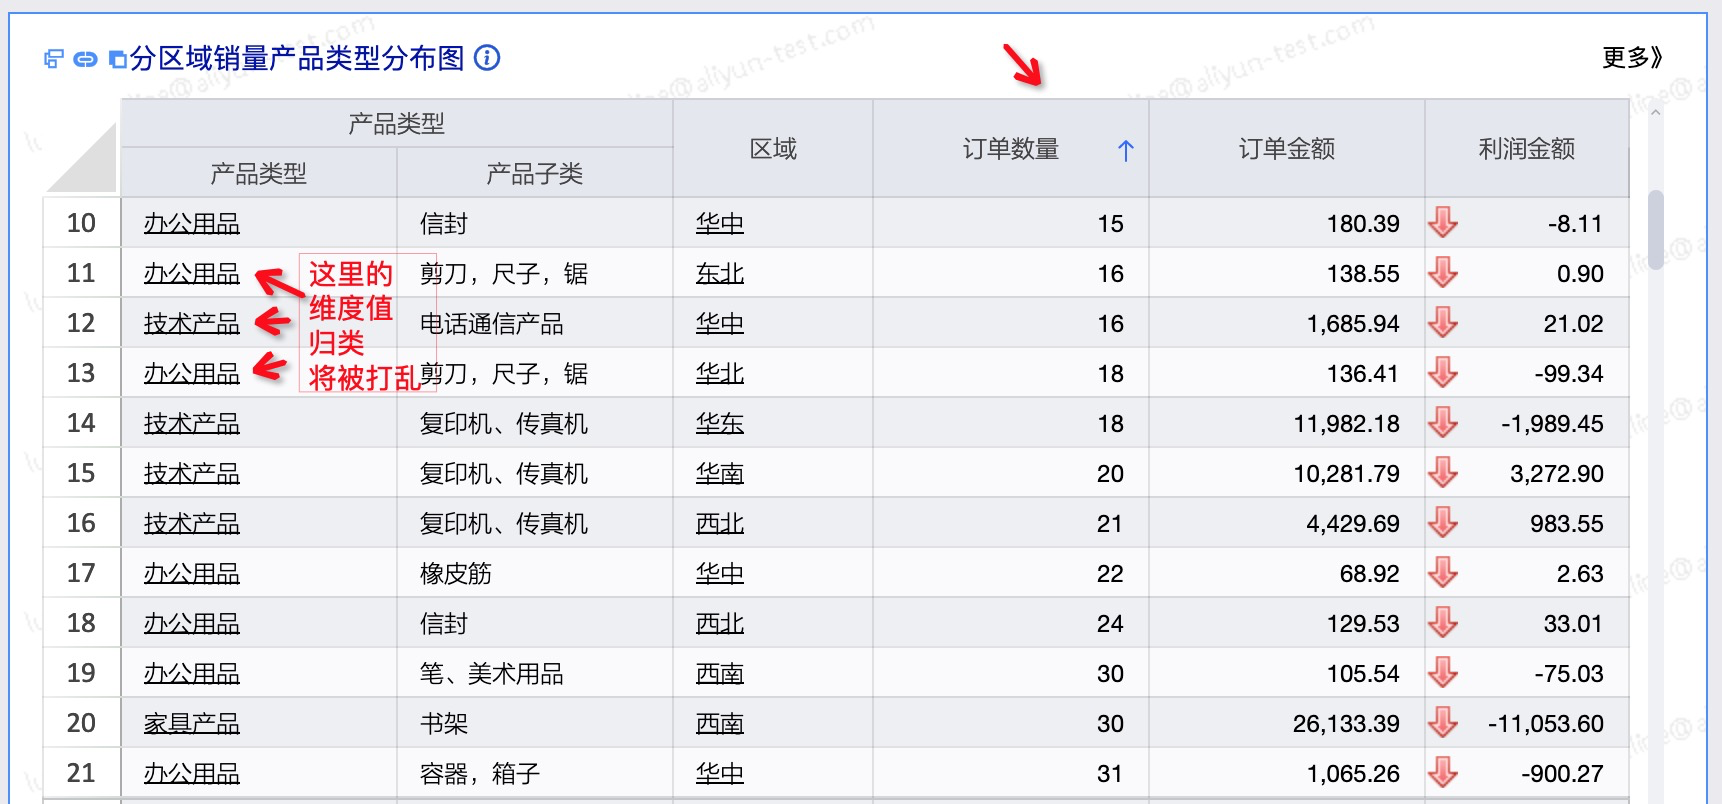Select the 产品子类 column header
The width and height of the screenshot is (1722, 804).
535,174
